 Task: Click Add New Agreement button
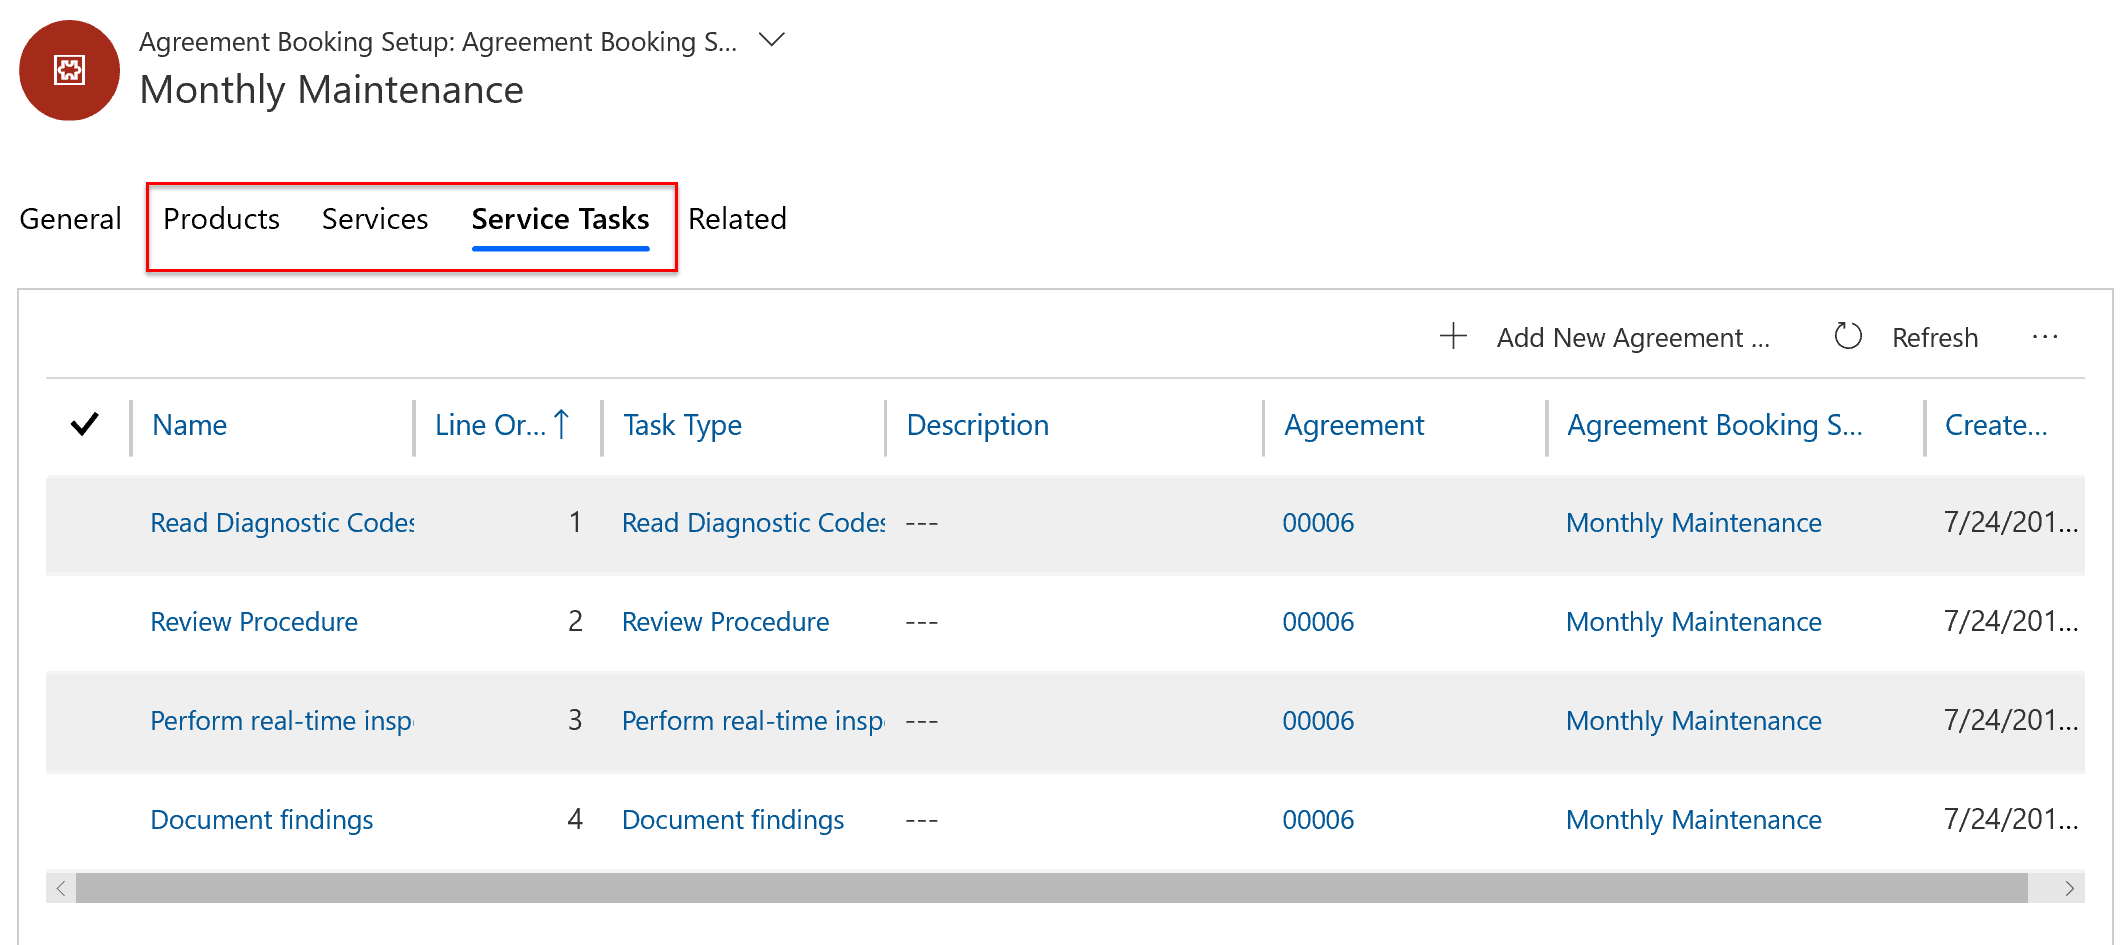point(1633,338)
